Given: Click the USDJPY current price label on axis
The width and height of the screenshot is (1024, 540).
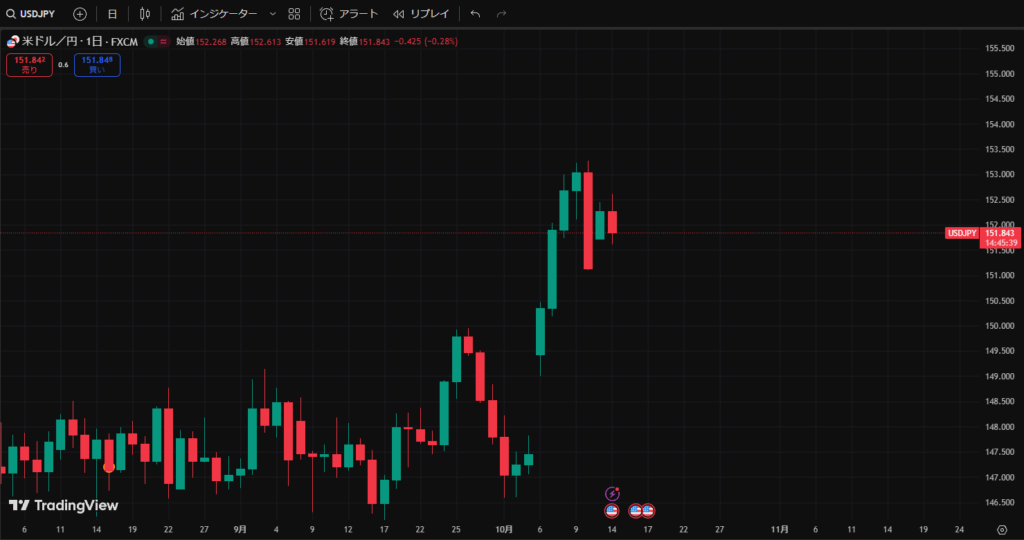Looking at the screenshot, I should point(962,232).
